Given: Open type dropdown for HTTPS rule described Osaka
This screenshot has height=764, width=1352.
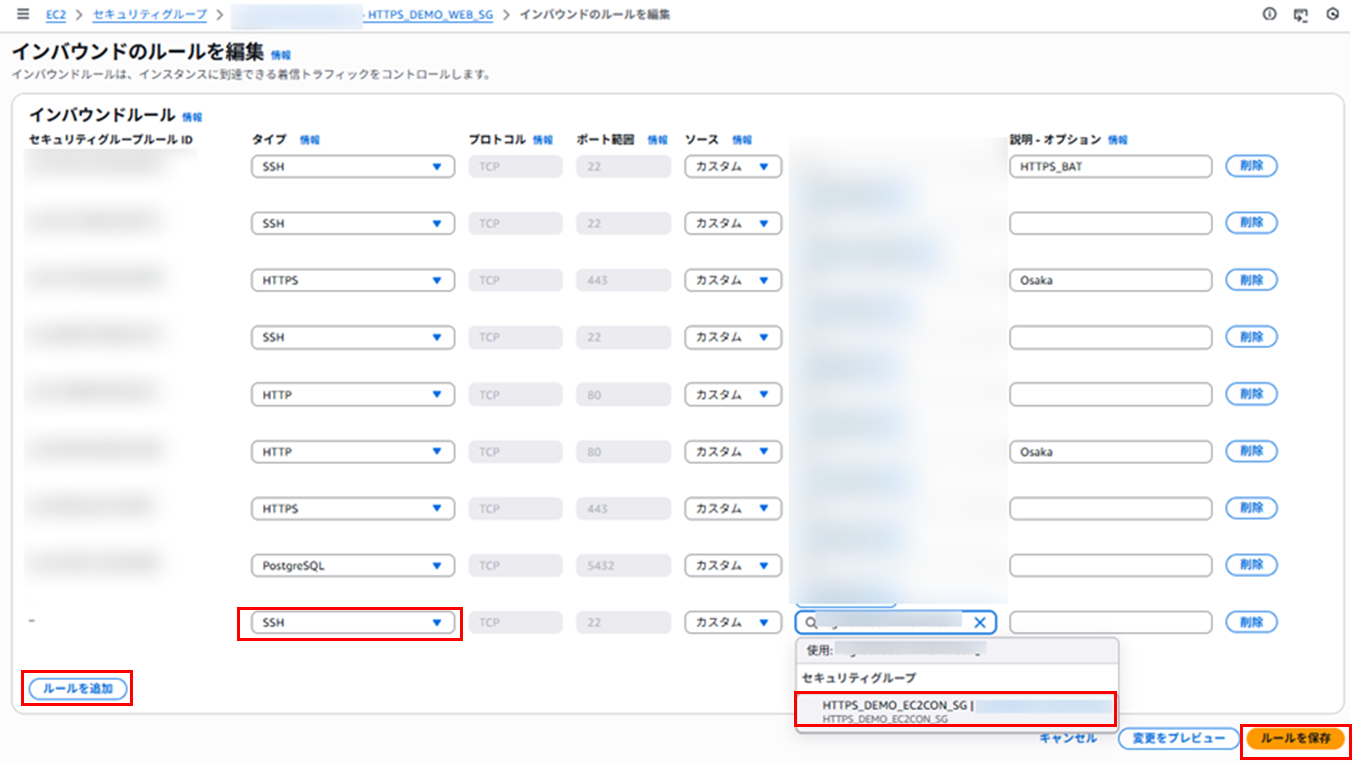Looking at the screenshot, I should pyautogui.click(x=353, y=281).
